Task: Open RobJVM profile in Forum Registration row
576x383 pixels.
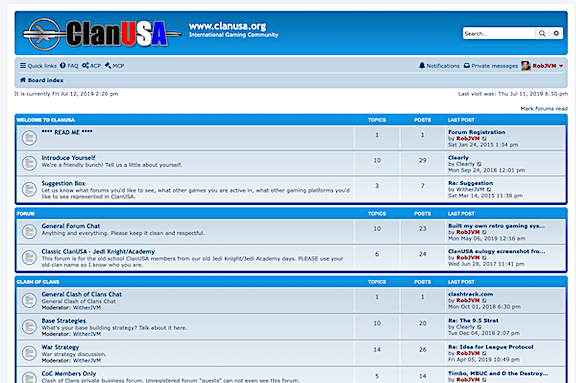Action: (x=468, y=138)
